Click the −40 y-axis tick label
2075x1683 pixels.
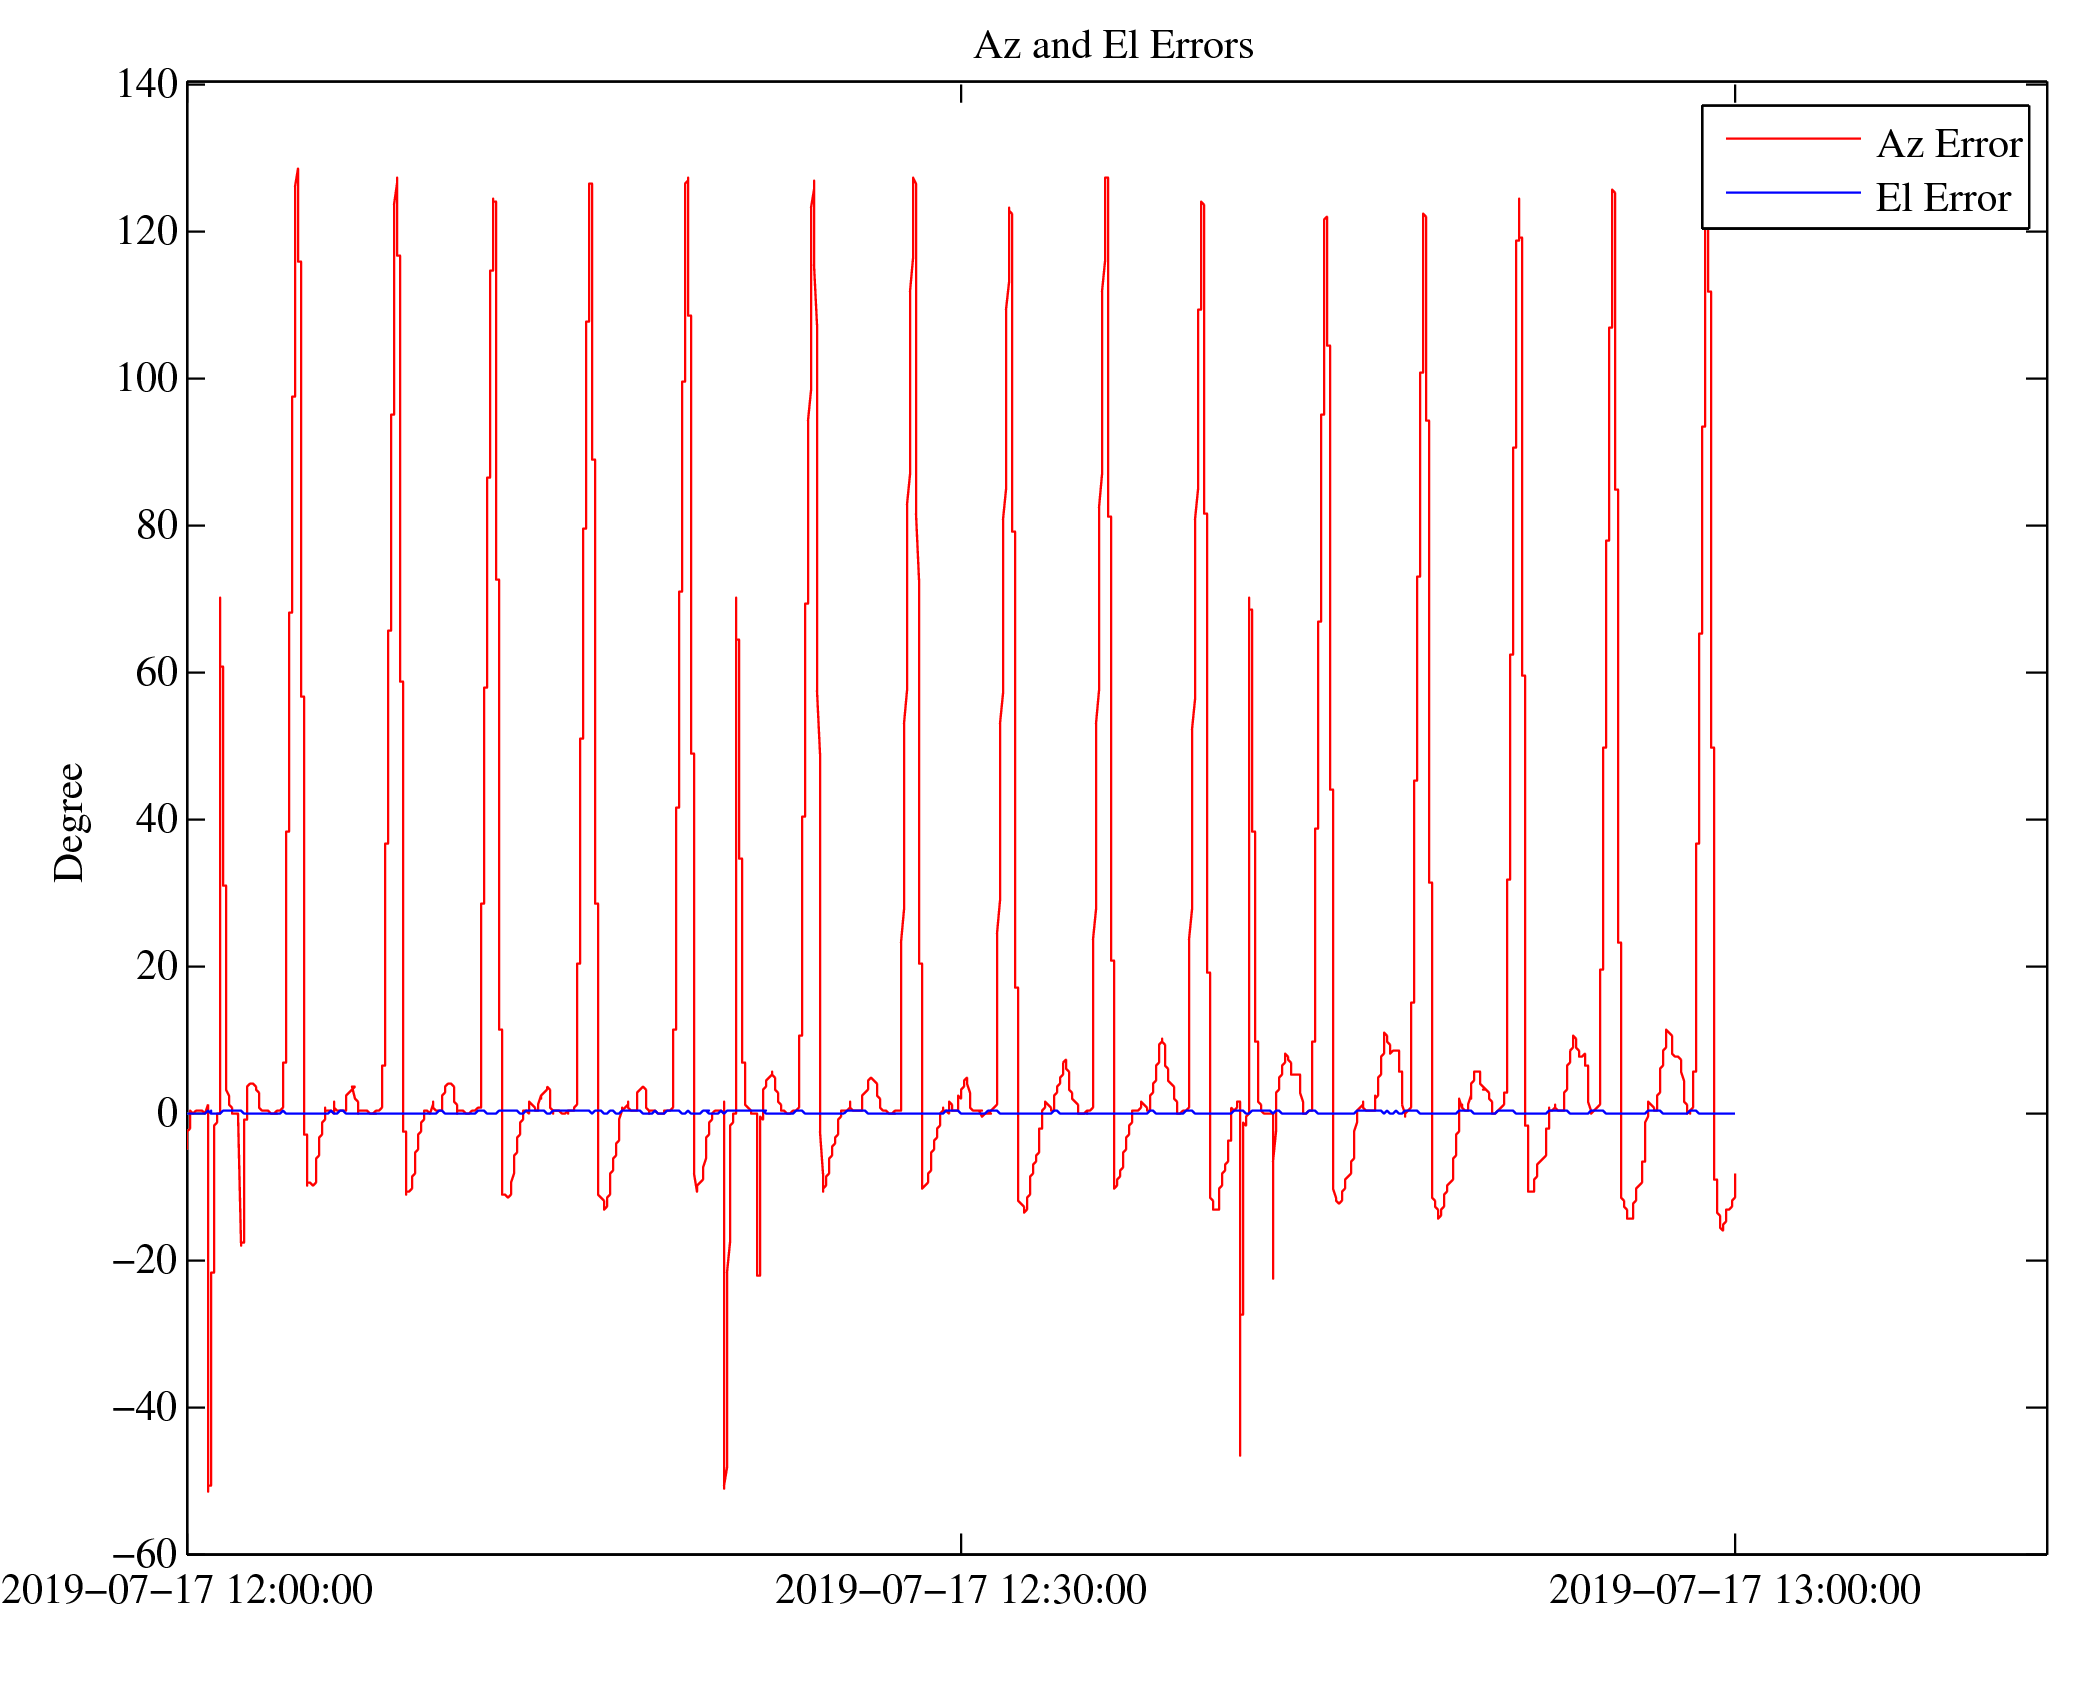pyautogui.click(x=145, y=1407)
